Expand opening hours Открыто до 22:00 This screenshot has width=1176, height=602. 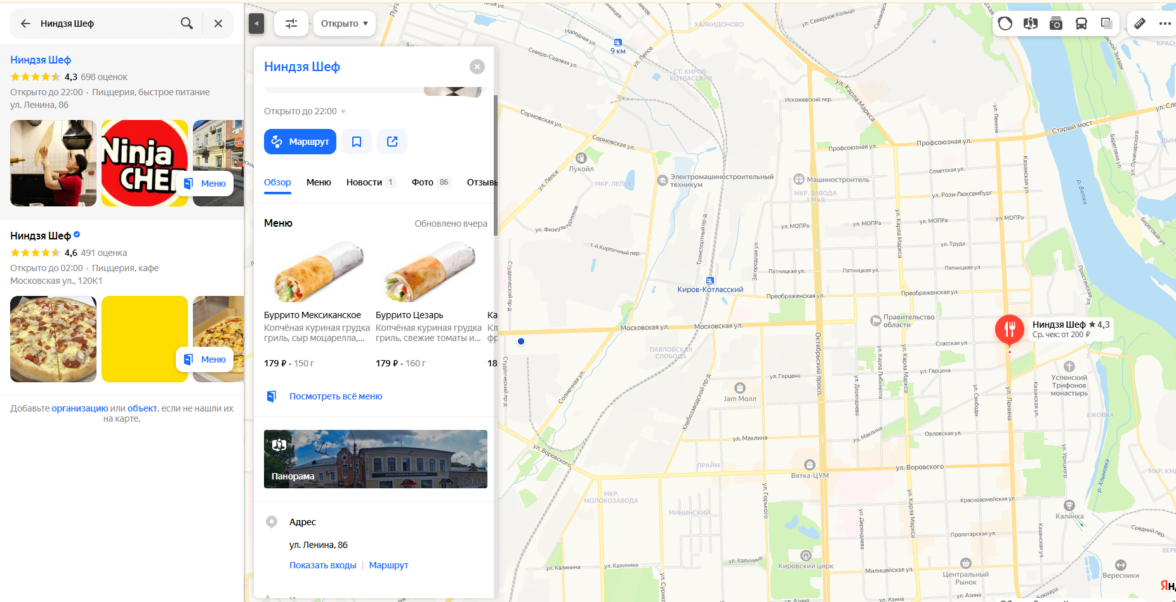[x=304, y=111]
